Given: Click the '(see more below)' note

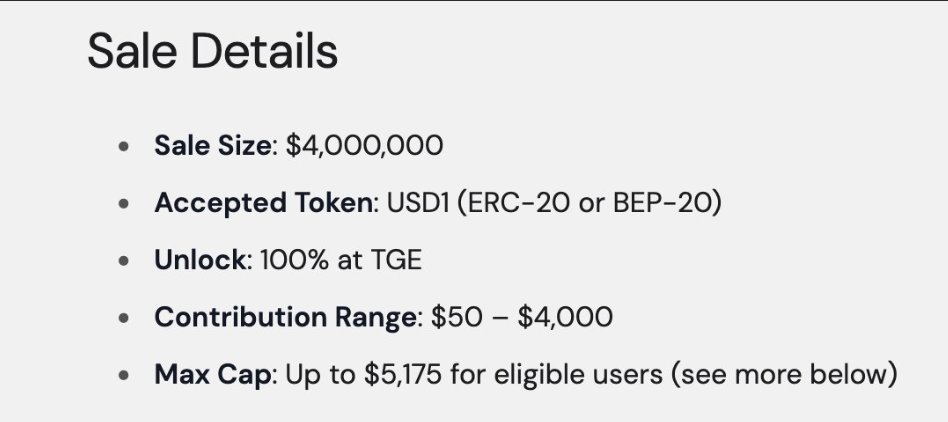Looking at the screenshot, I should pyautogui.click(x=784, y=375).
